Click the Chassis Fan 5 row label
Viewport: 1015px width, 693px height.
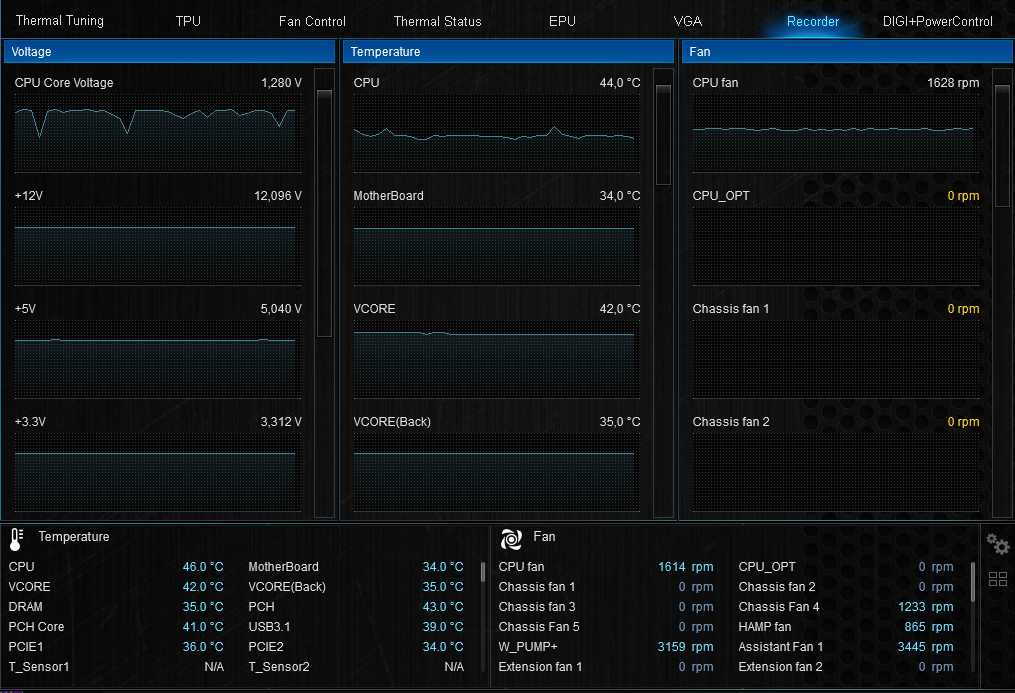click(x=539, y=627)
